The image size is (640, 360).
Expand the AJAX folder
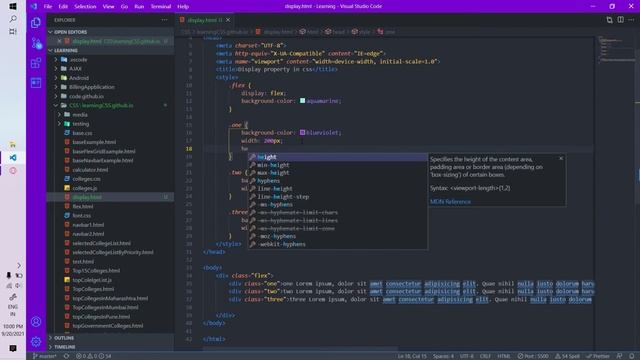point(75,69)
